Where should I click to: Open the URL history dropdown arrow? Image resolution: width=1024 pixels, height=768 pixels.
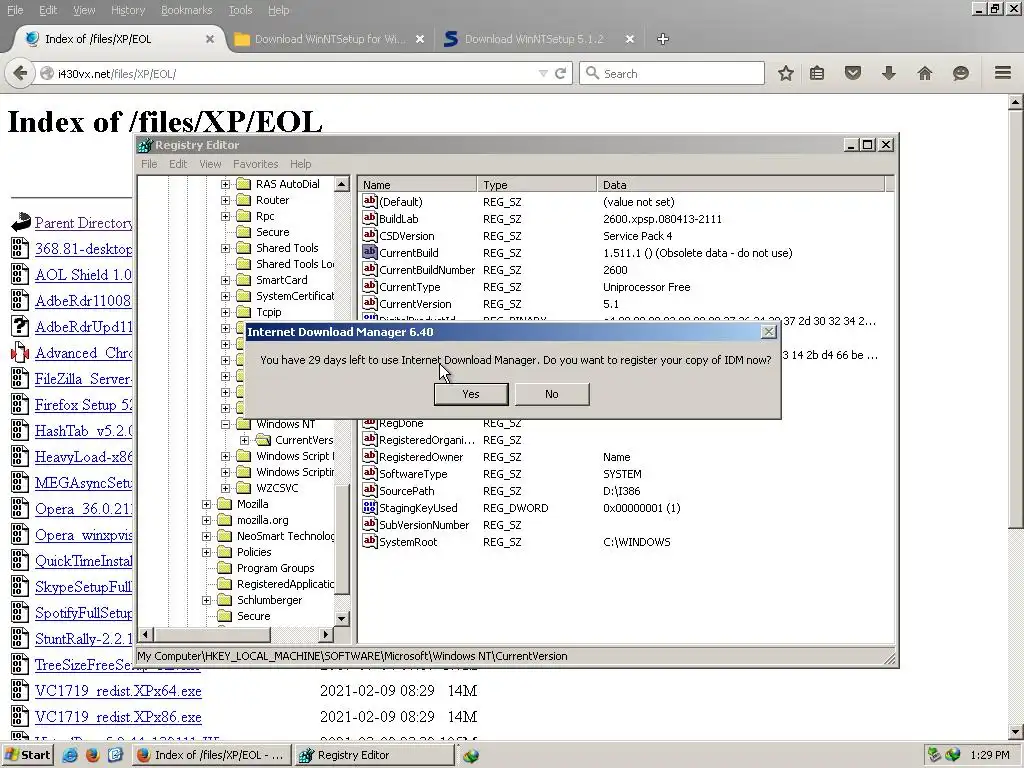543,74
